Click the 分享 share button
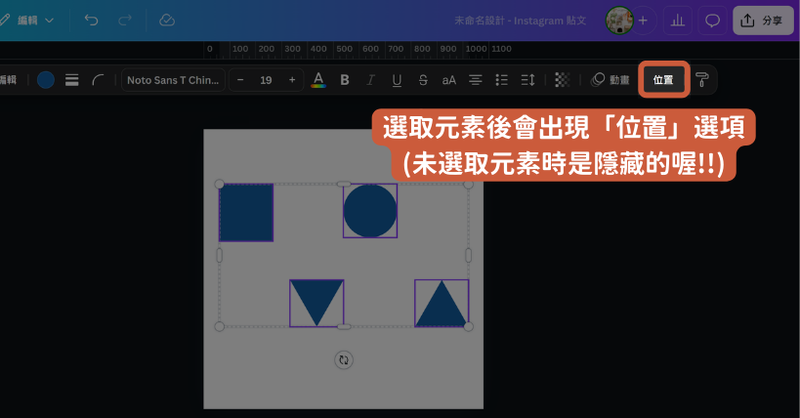The height and width of the screenshot is (418, 800). (762, 20)
